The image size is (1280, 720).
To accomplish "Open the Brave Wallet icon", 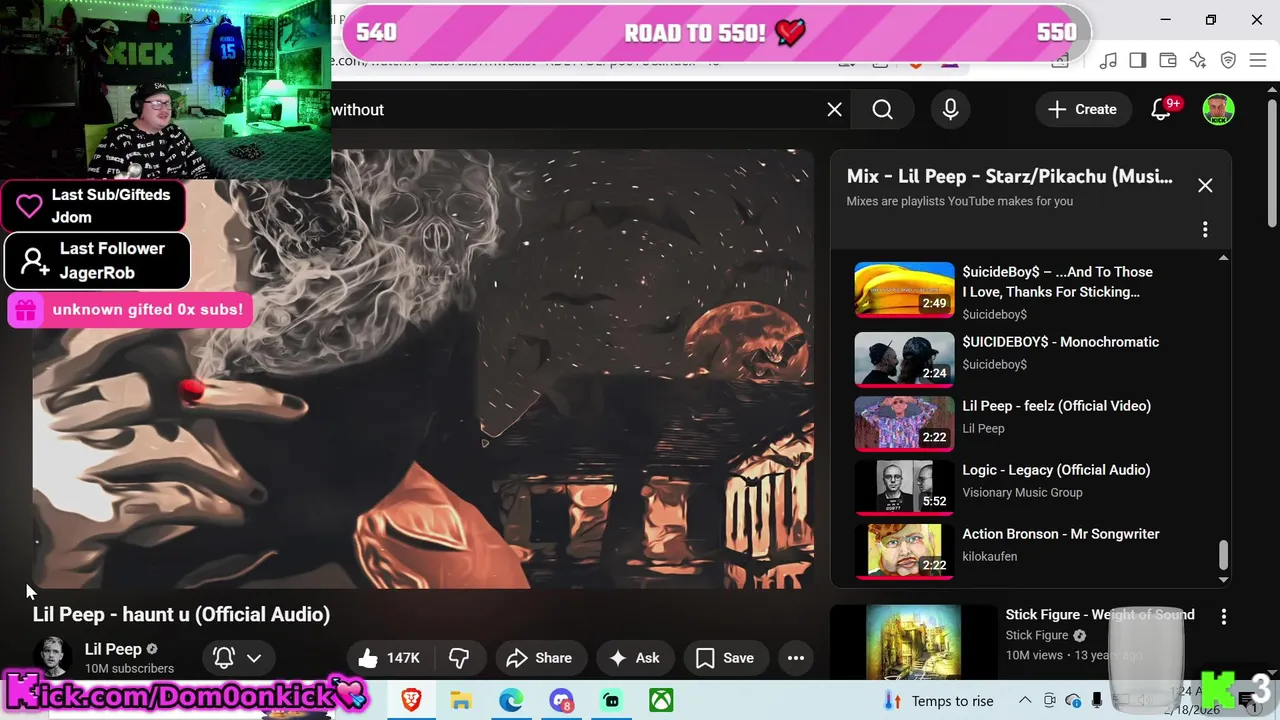I will pos(1167,60).
